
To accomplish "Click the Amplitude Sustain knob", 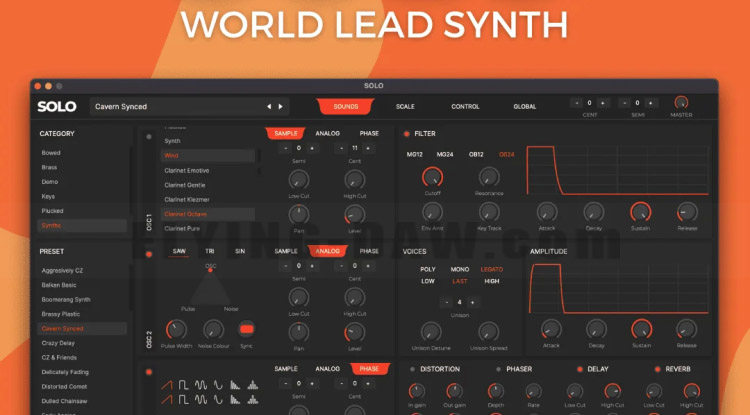I will coord(641,330).
